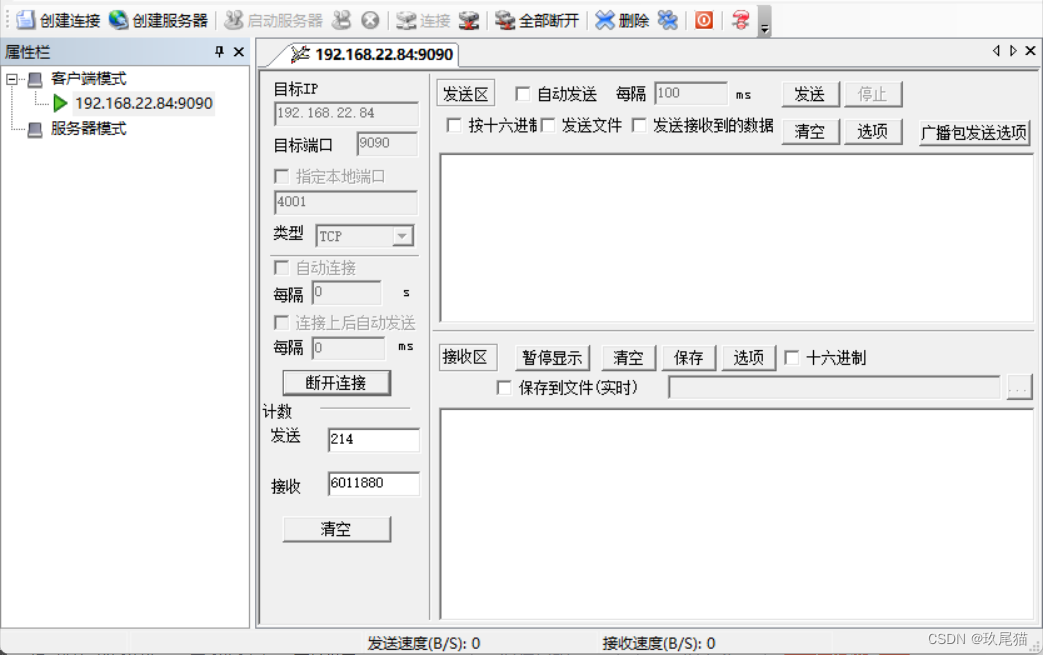Click 选项 button in the send area

[873, 132]
